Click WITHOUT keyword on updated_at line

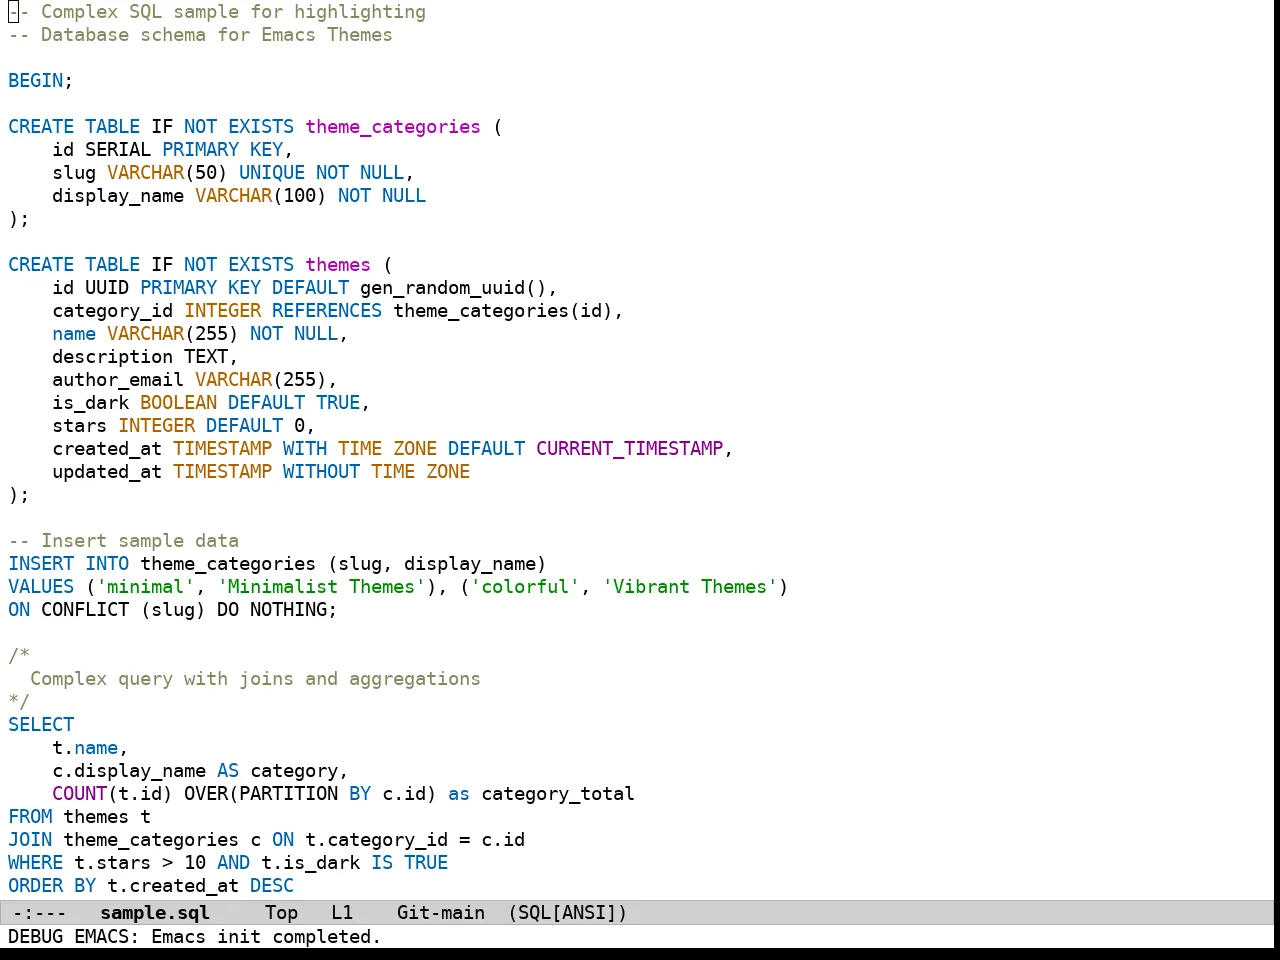coord(321,471)
